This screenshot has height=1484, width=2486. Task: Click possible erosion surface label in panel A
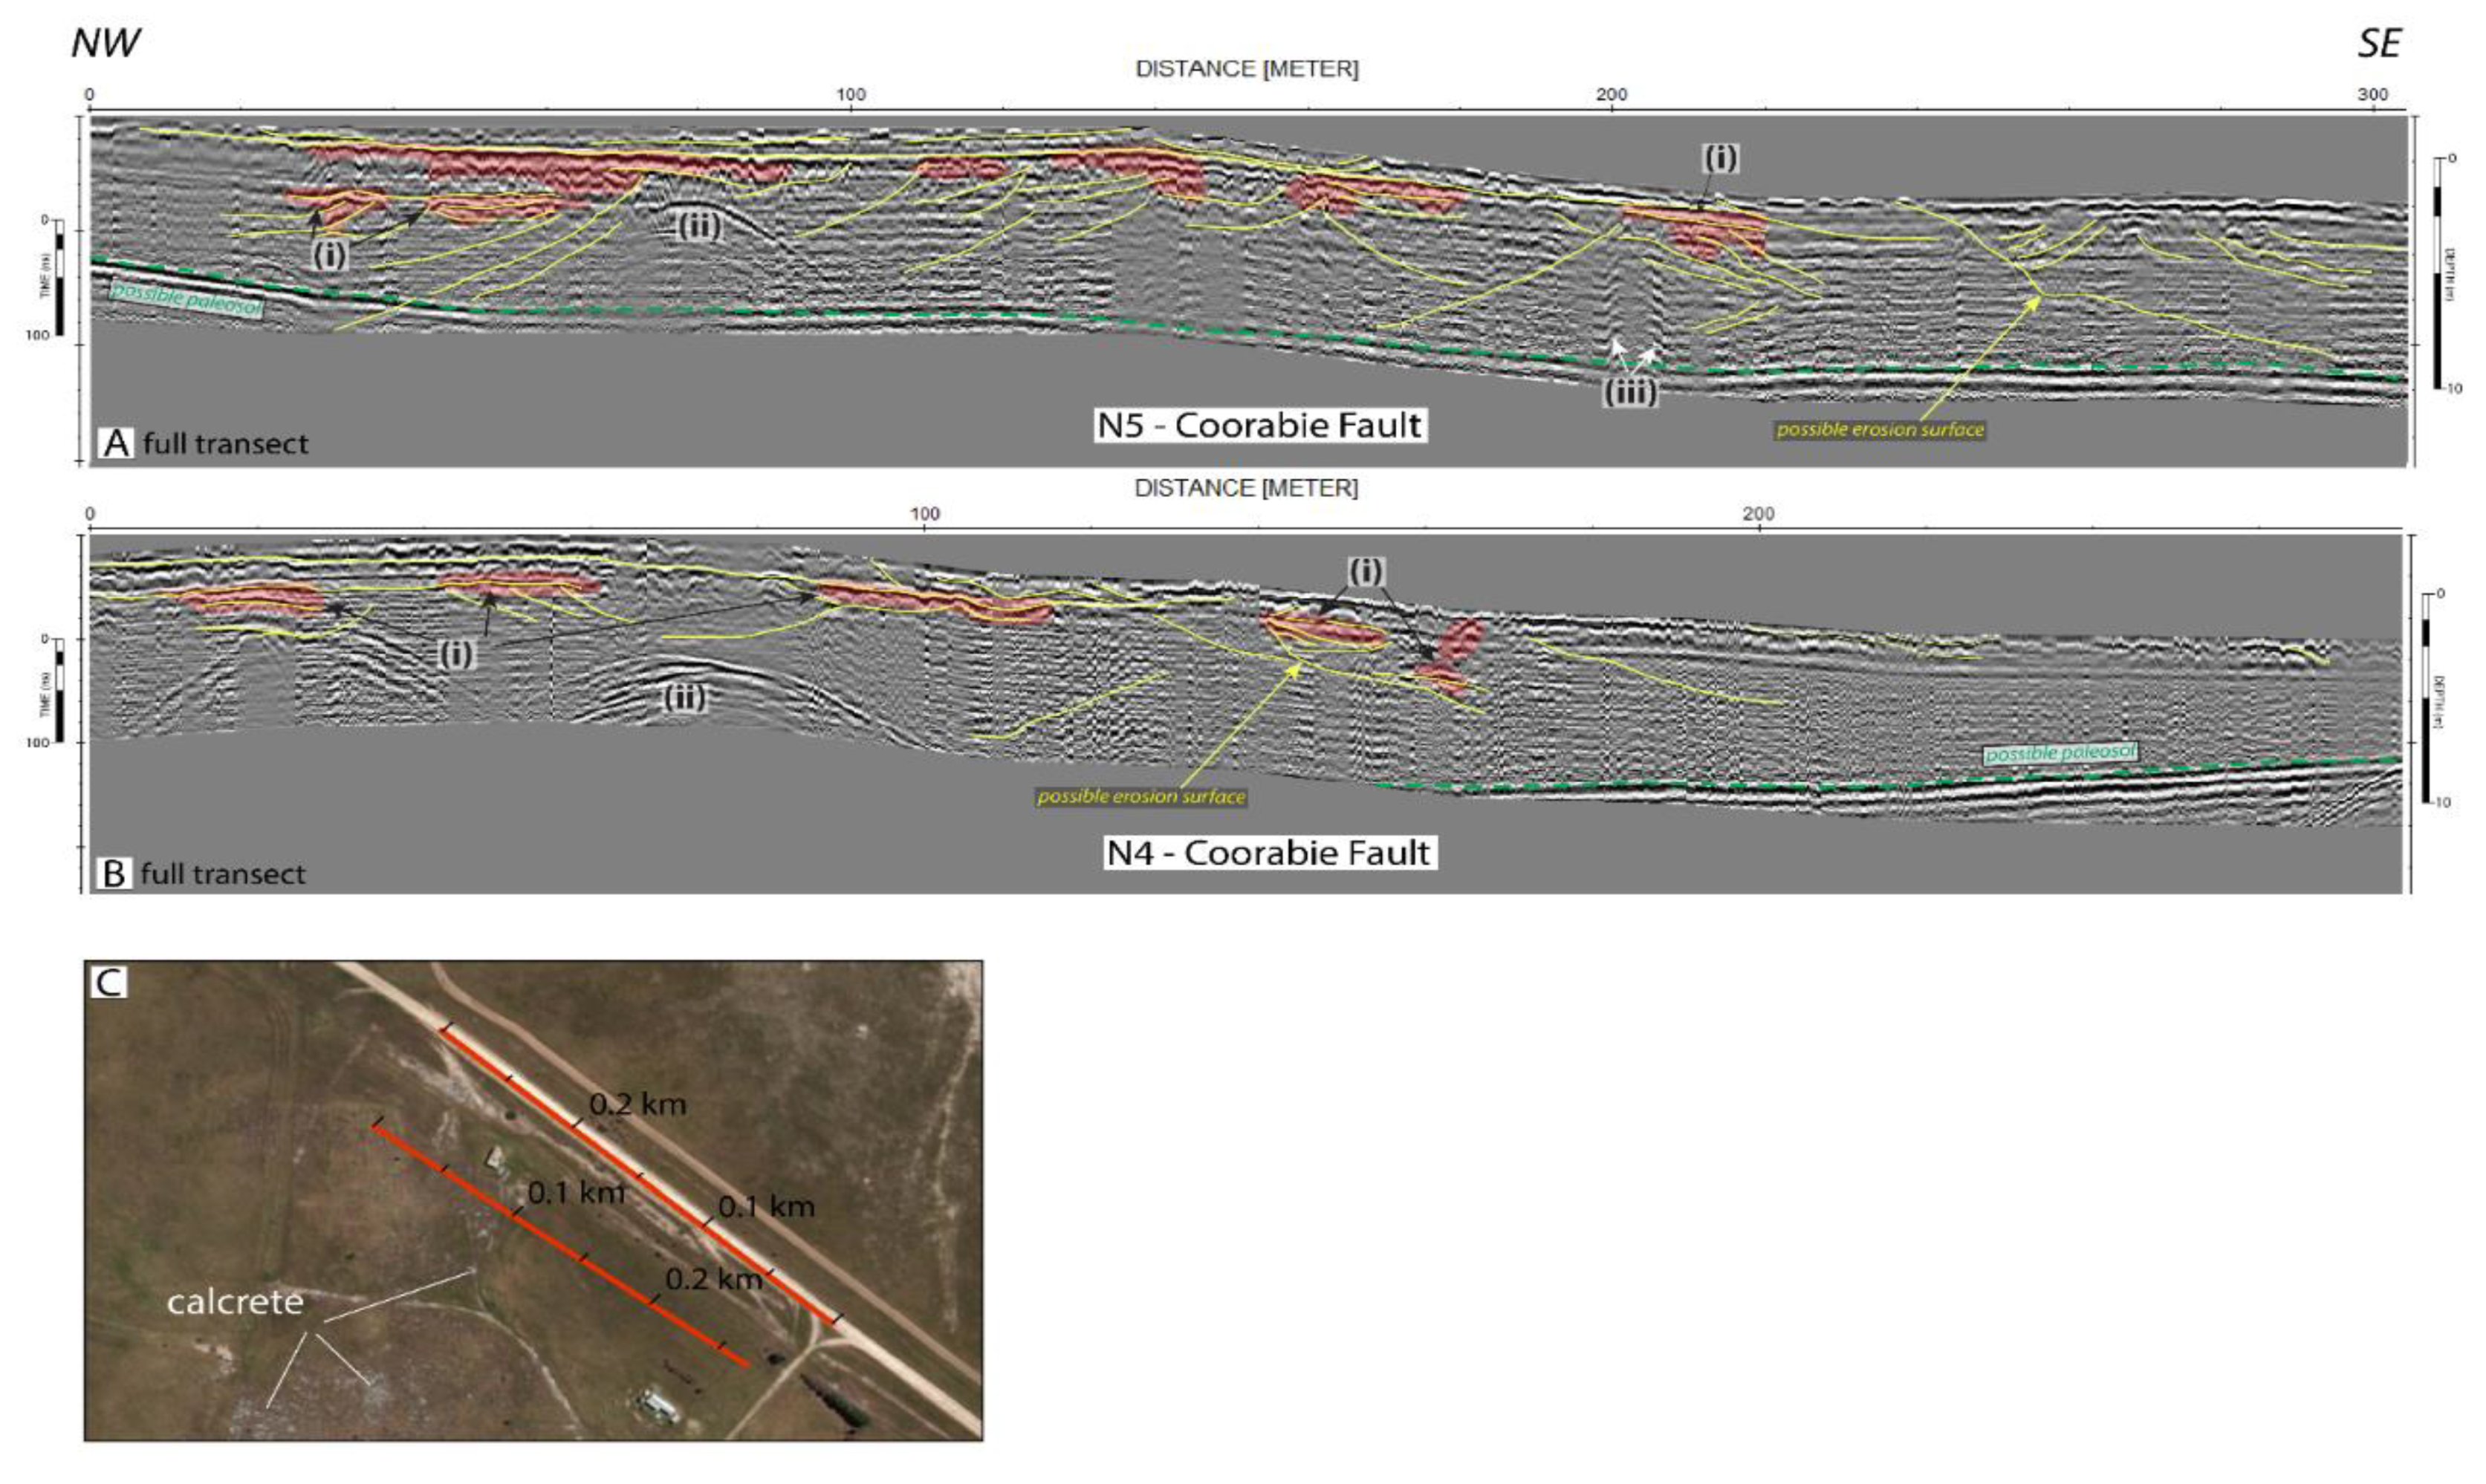pyautogui.click(x=1880, y=430)
